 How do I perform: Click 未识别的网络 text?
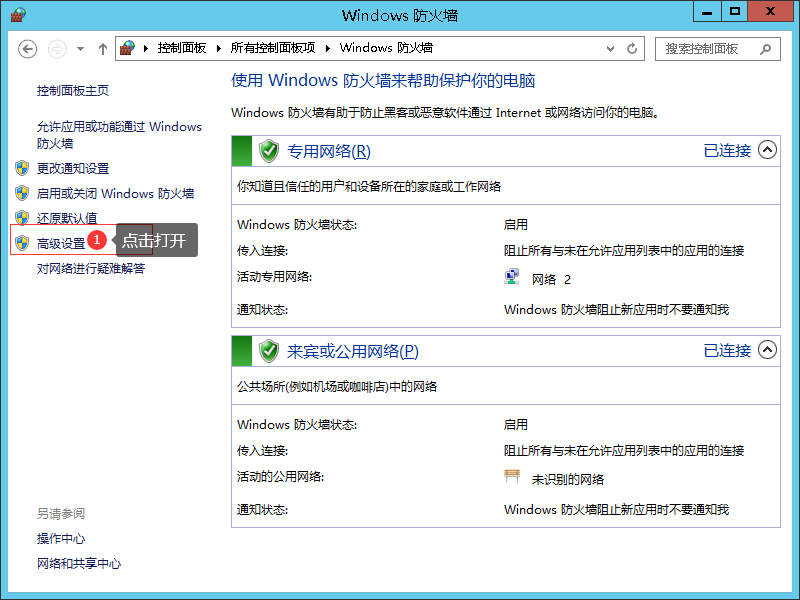tap(568, 479)
